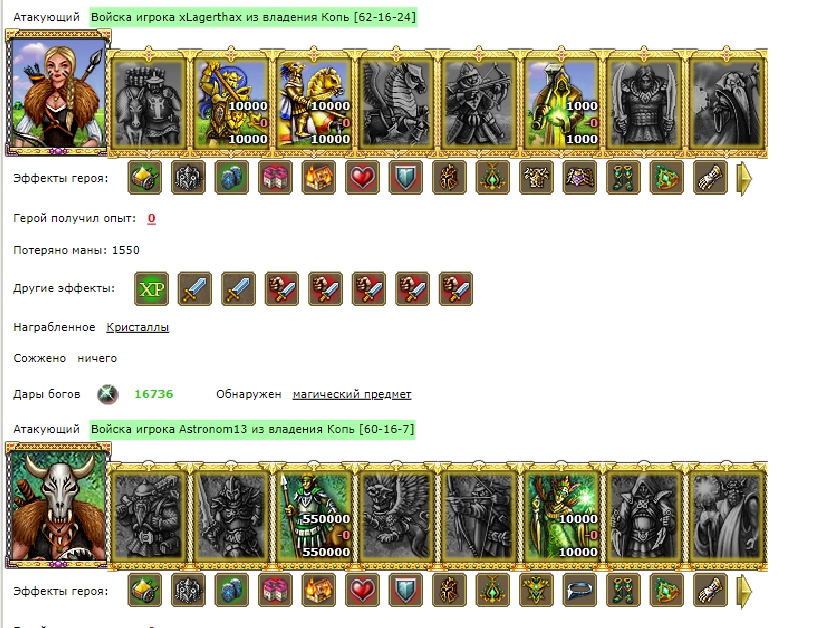Click the 550000 spearman unit card

coord(314,514)
